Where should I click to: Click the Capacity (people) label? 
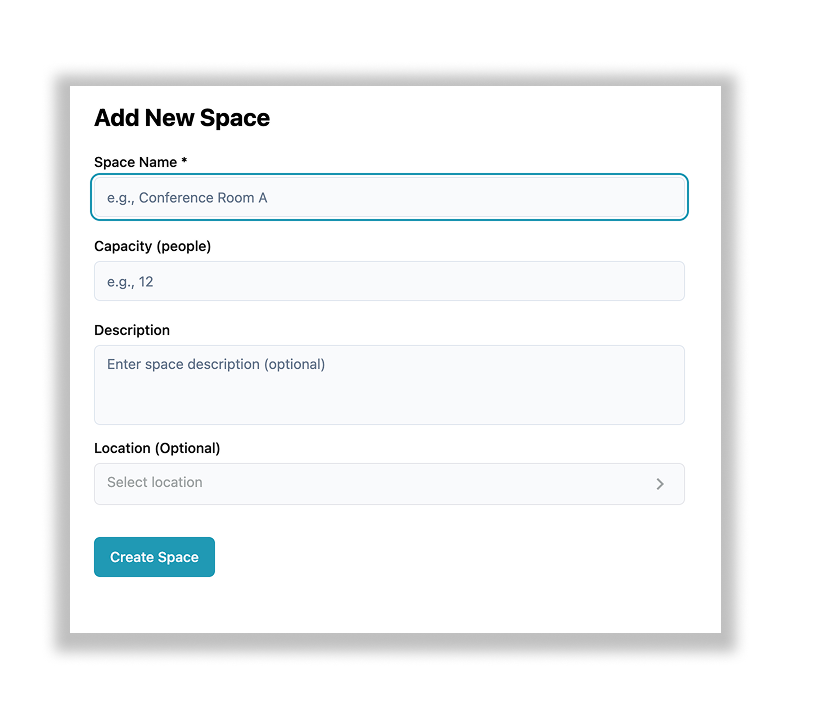tap(152, 246)
